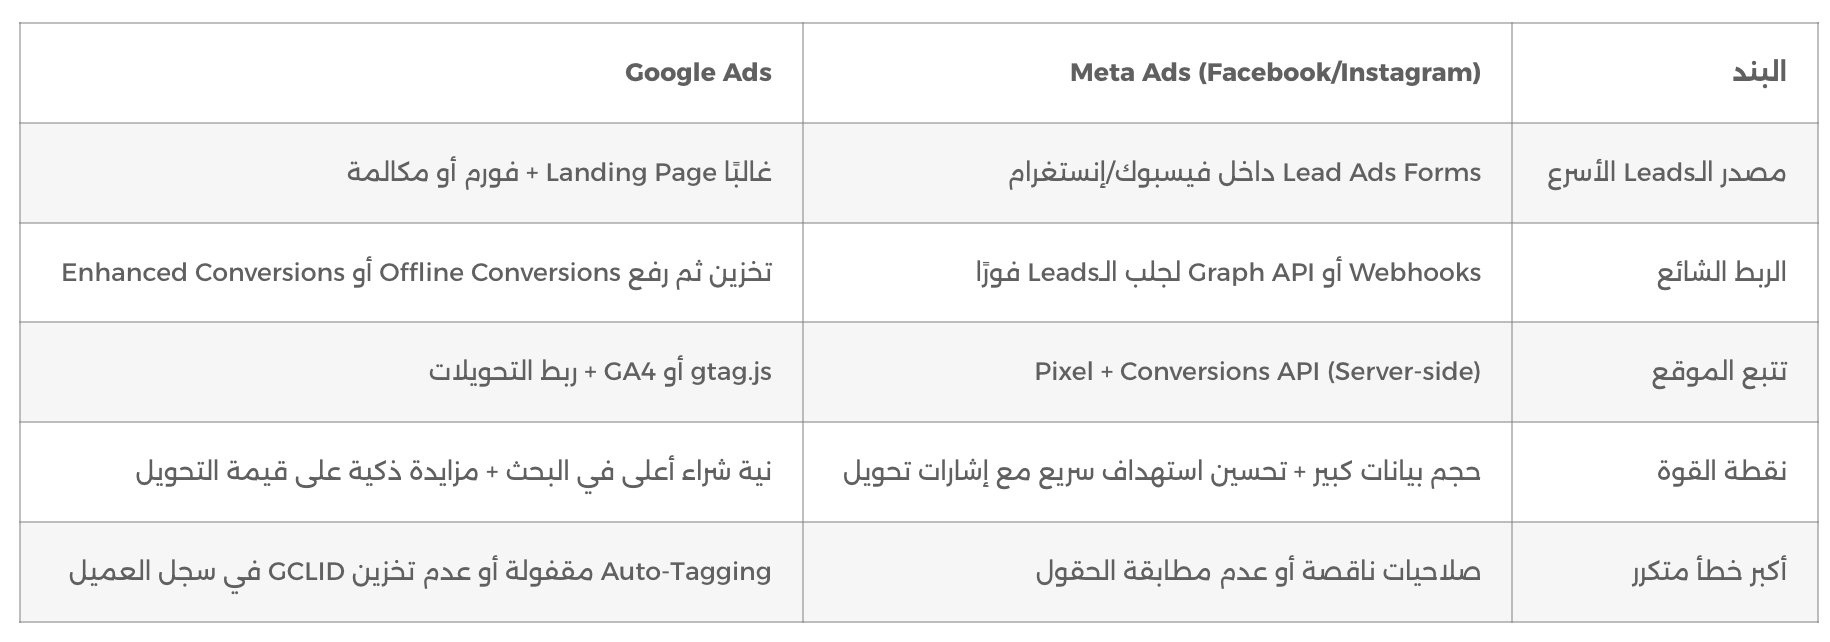The image size is (1830, 642).
Task: Click the Google Ads column header
Action: coord(698,73)
